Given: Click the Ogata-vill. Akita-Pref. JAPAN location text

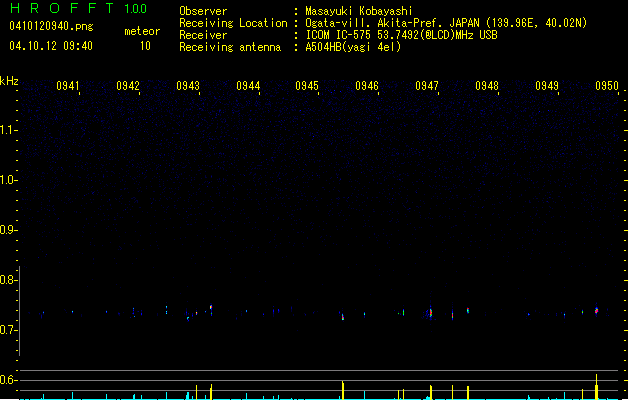Looking at the screenshot, I should (446, 23).
